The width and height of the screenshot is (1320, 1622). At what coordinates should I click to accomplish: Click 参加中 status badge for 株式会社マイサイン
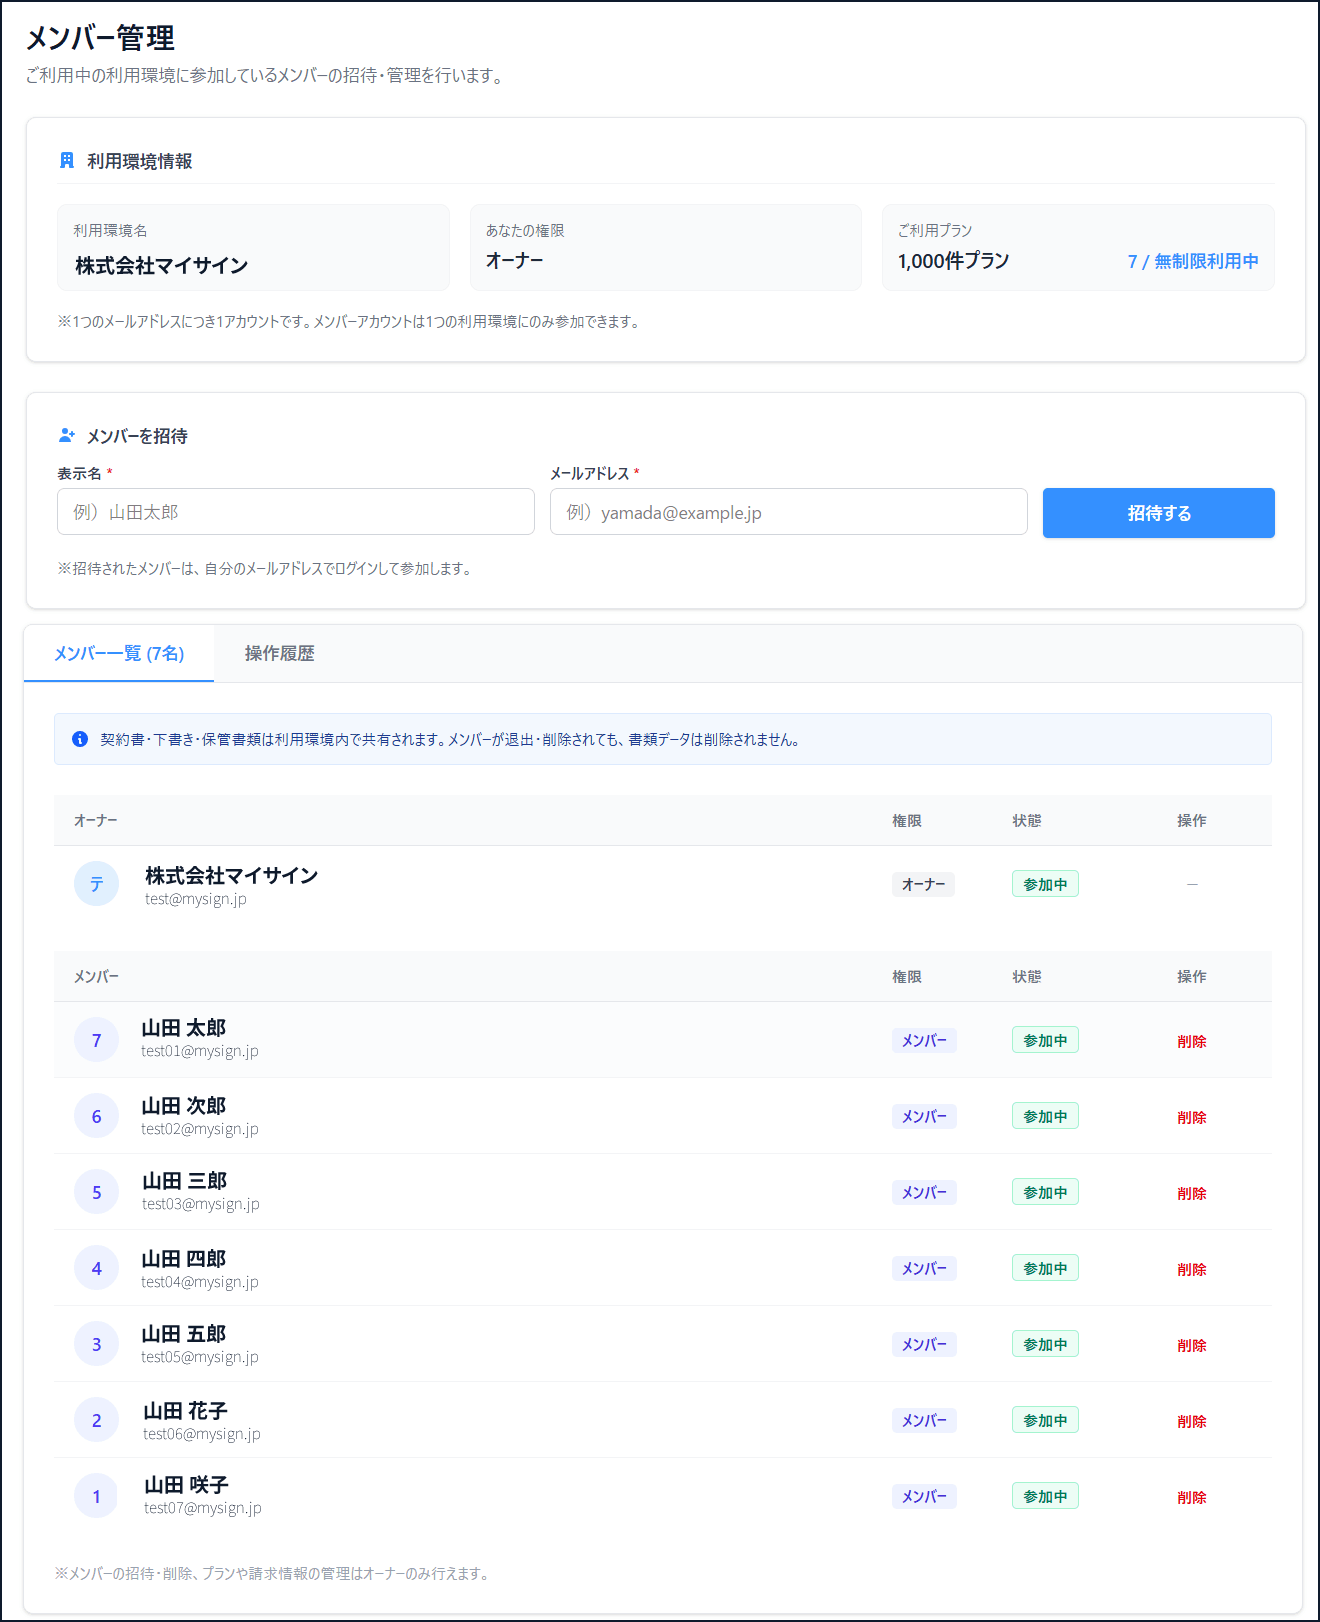pyautogui.click(x=1045, y=884)
